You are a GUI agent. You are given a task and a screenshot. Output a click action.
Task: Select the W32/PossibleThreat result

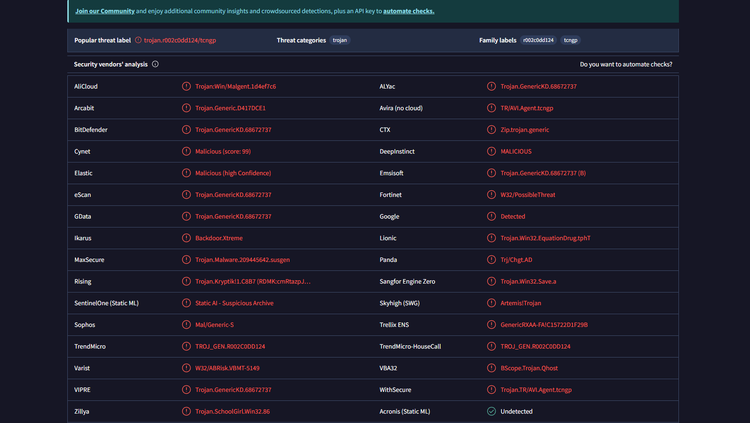(528, 195)
